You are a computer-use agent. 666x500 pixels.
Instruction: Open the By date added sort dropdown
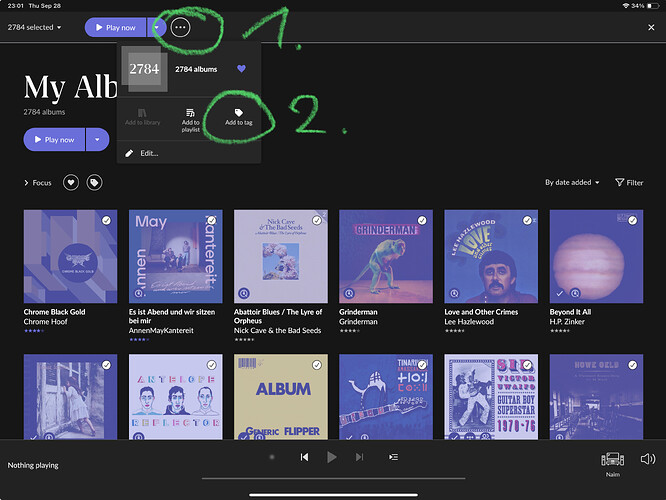(x=572, y=183)
